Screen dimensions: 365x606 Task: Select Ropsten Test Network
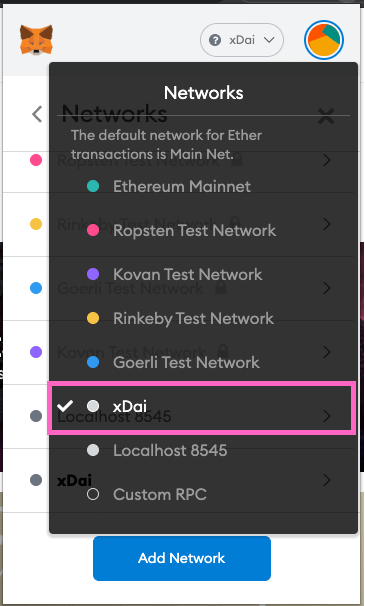click(194, 231)
